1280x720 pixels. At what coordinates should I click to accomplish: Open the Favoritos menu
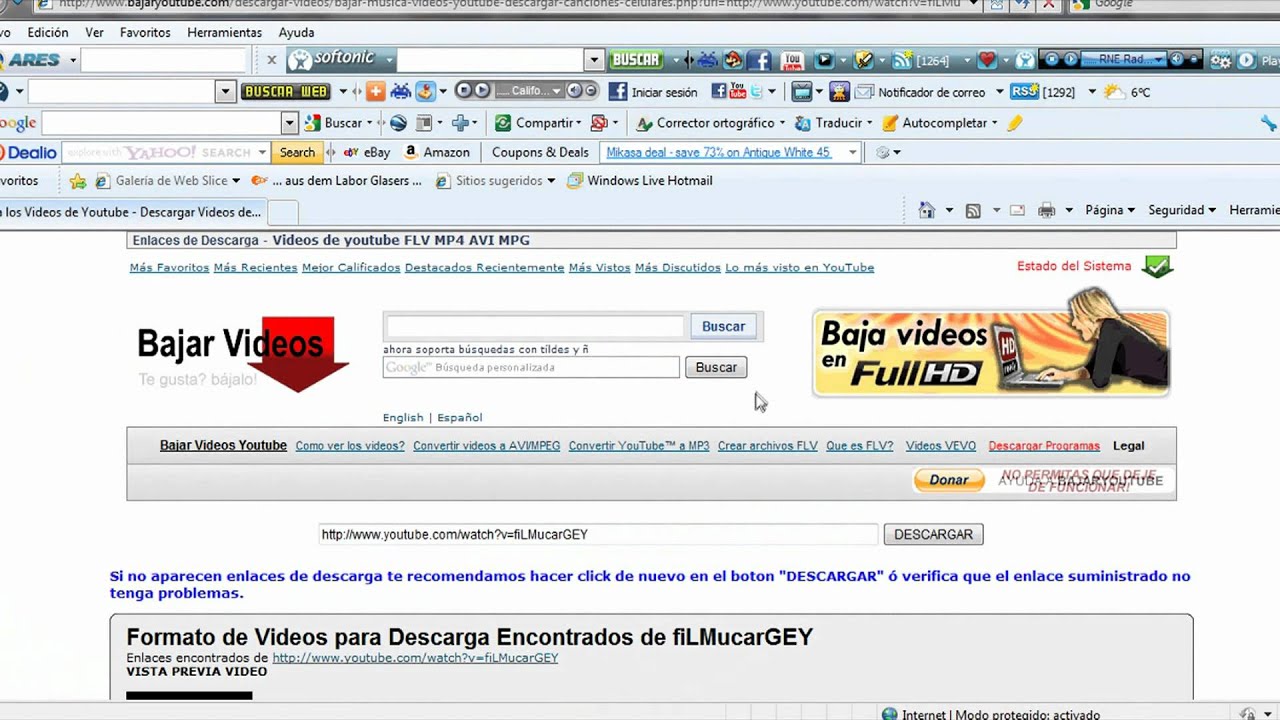[x=145, y=32]
